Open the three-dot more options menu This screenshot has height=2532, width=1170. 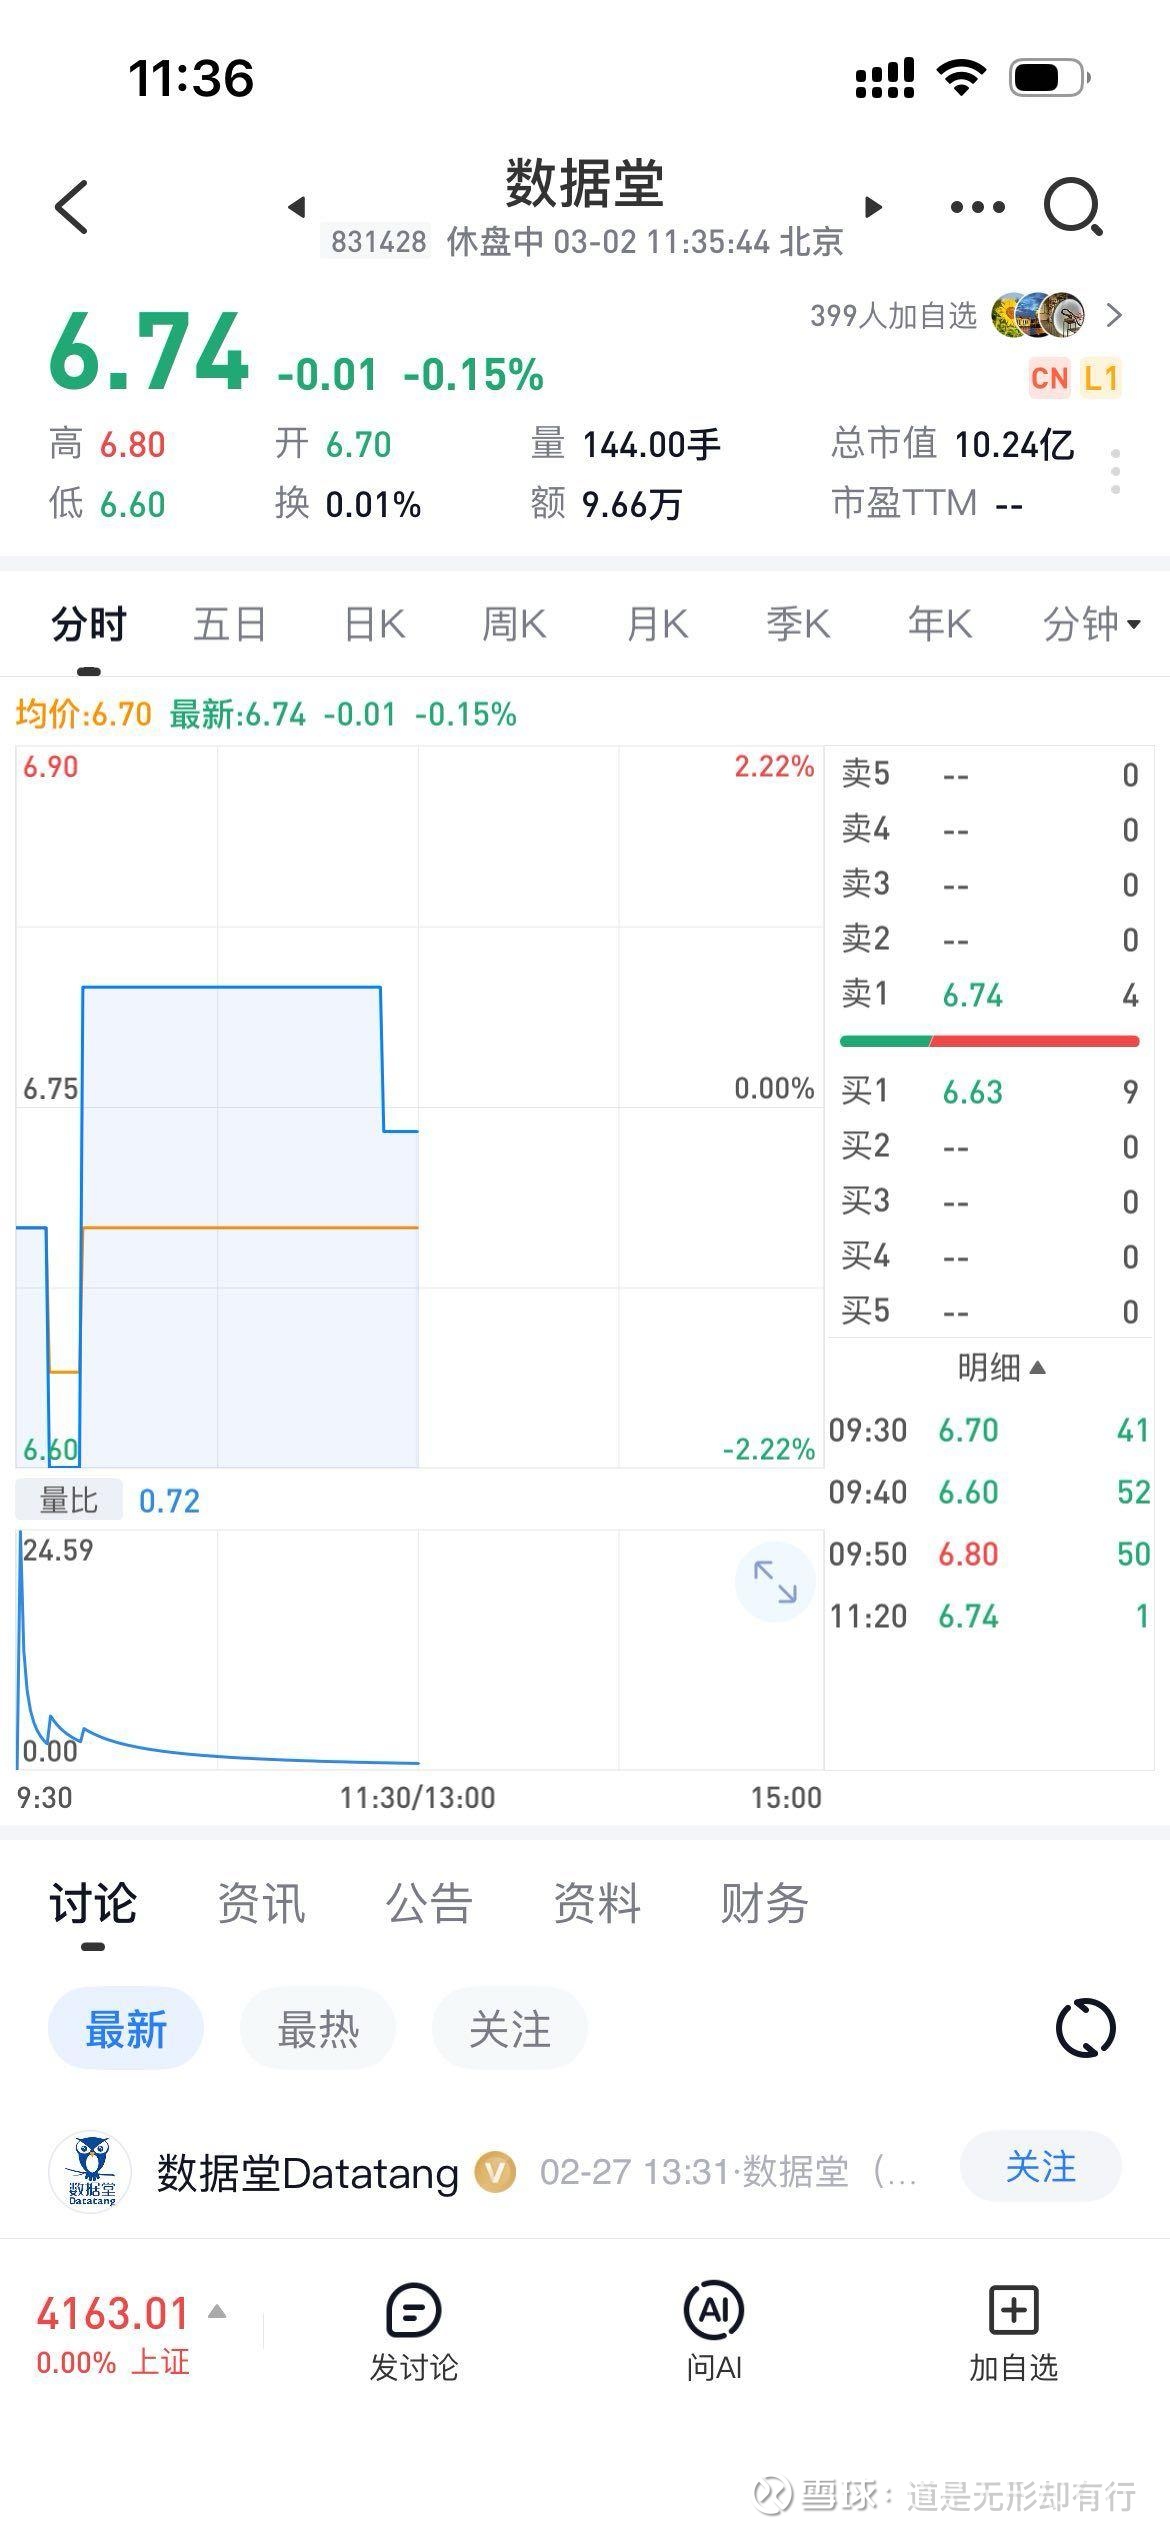tap(977, 207)
